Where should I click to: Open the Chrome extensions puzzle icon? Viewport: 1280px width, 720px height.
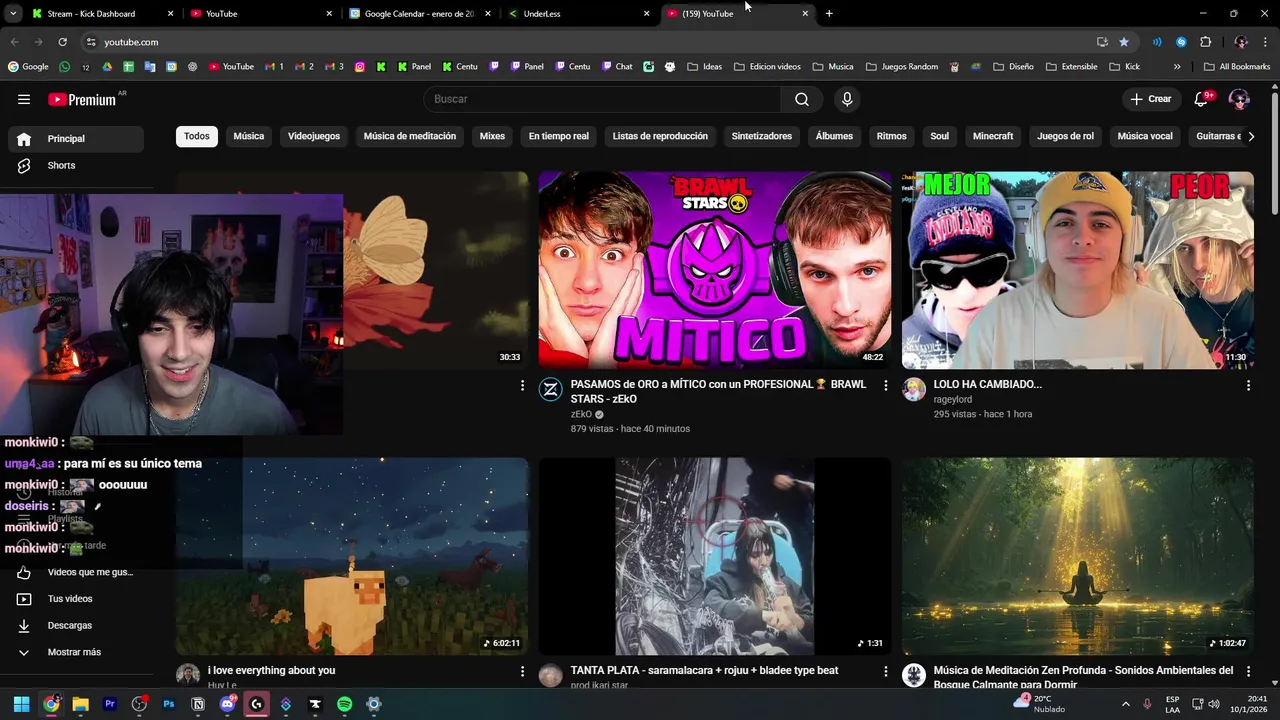tap(1205, 42)
